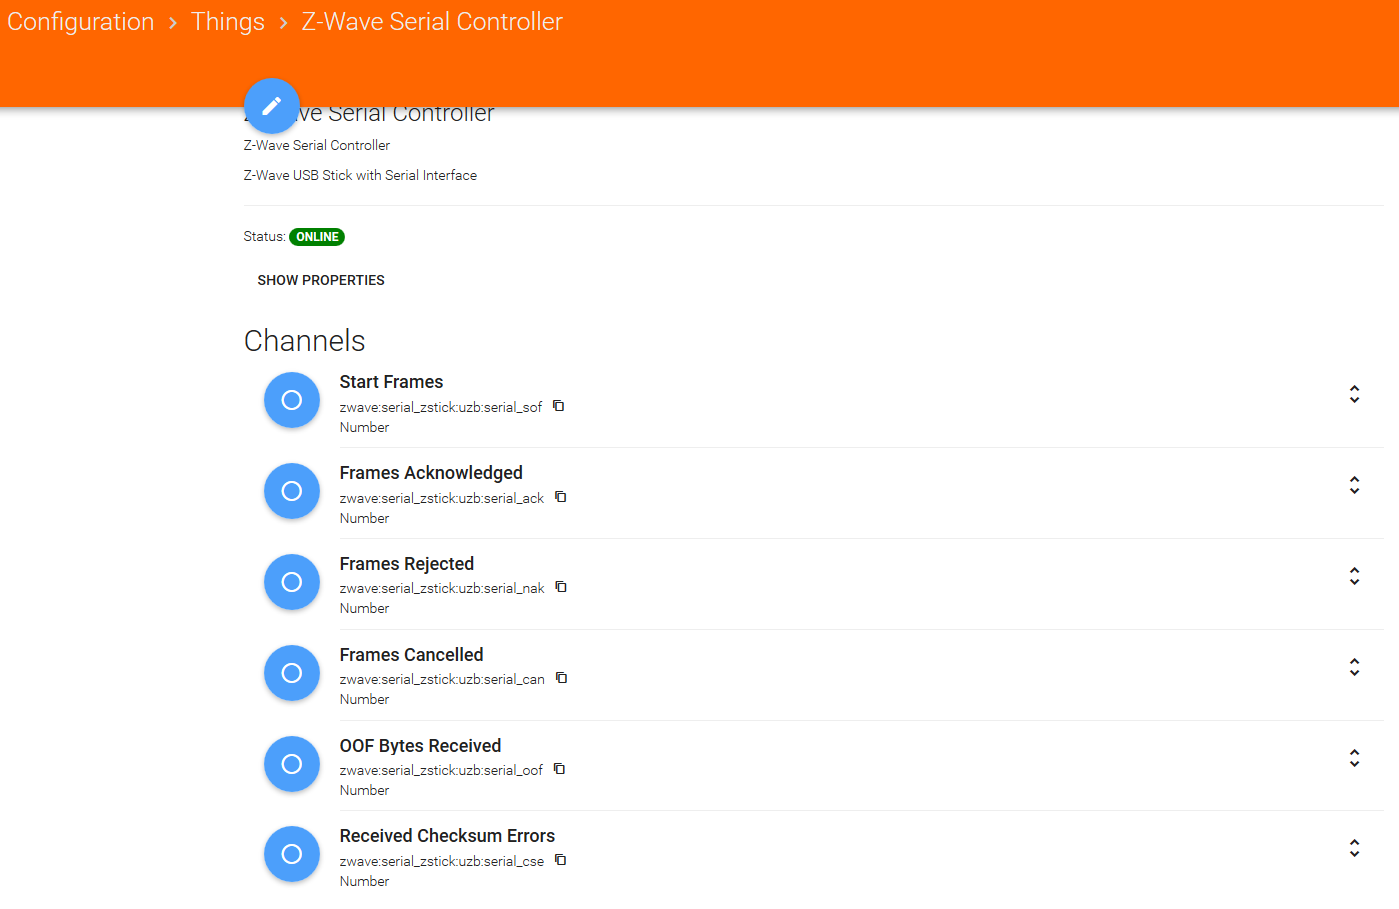
Task: Toggle link circle for Received Checksum Errors
Action: pos(292,854)
